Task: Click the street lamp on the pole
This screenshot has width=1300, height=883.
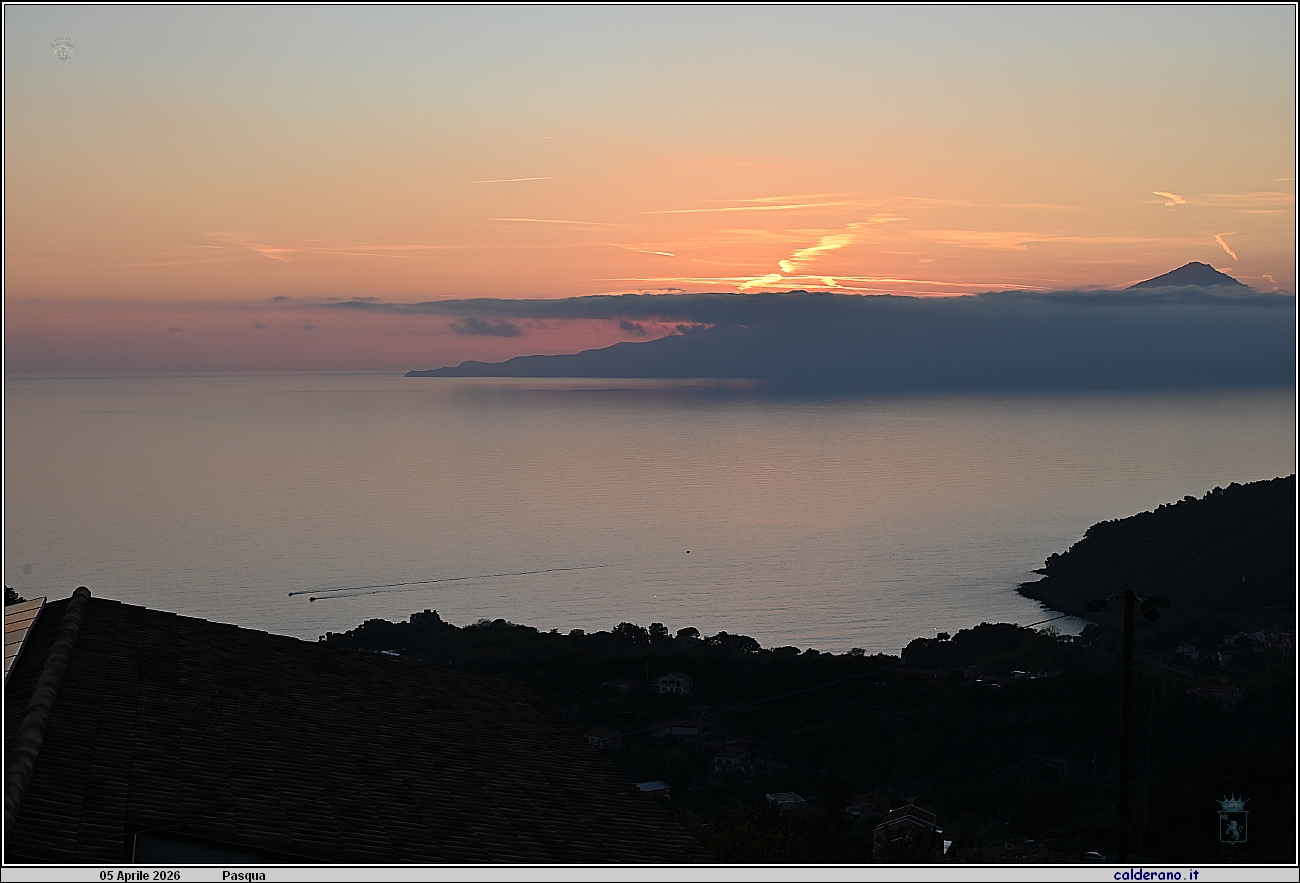Action: point(1126,602)
